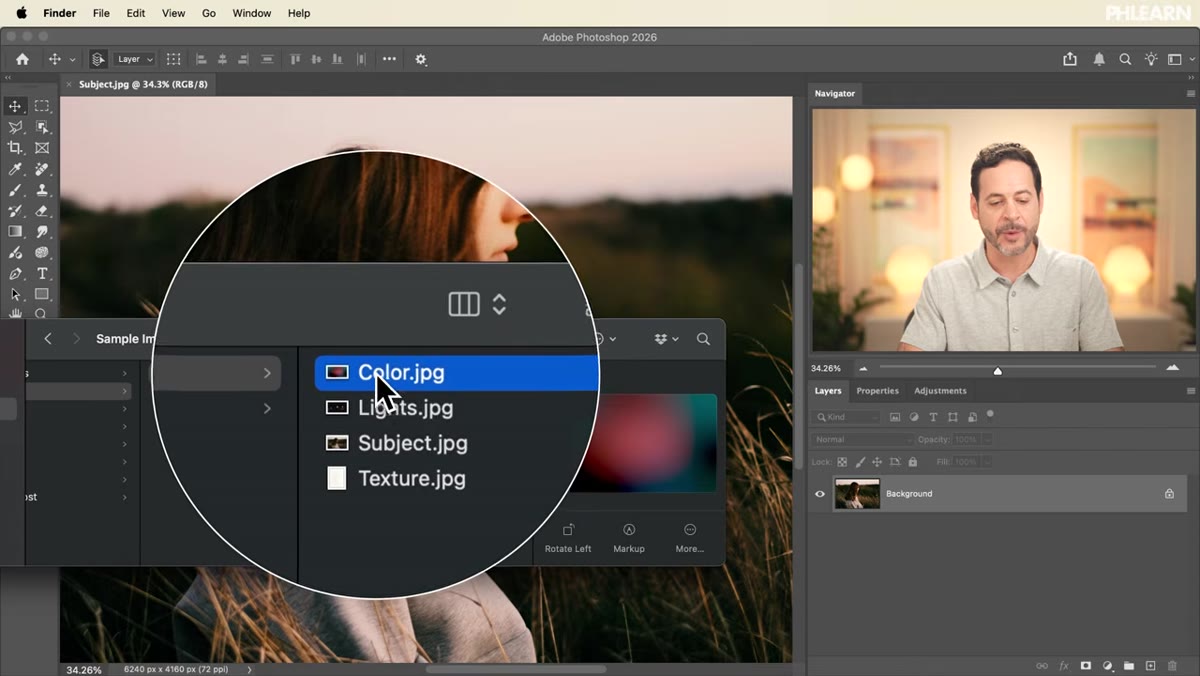Select the Eyedropper tool
Image resolution: width=1200 pixels, height=676 pixels.
(x=15, y=169)
